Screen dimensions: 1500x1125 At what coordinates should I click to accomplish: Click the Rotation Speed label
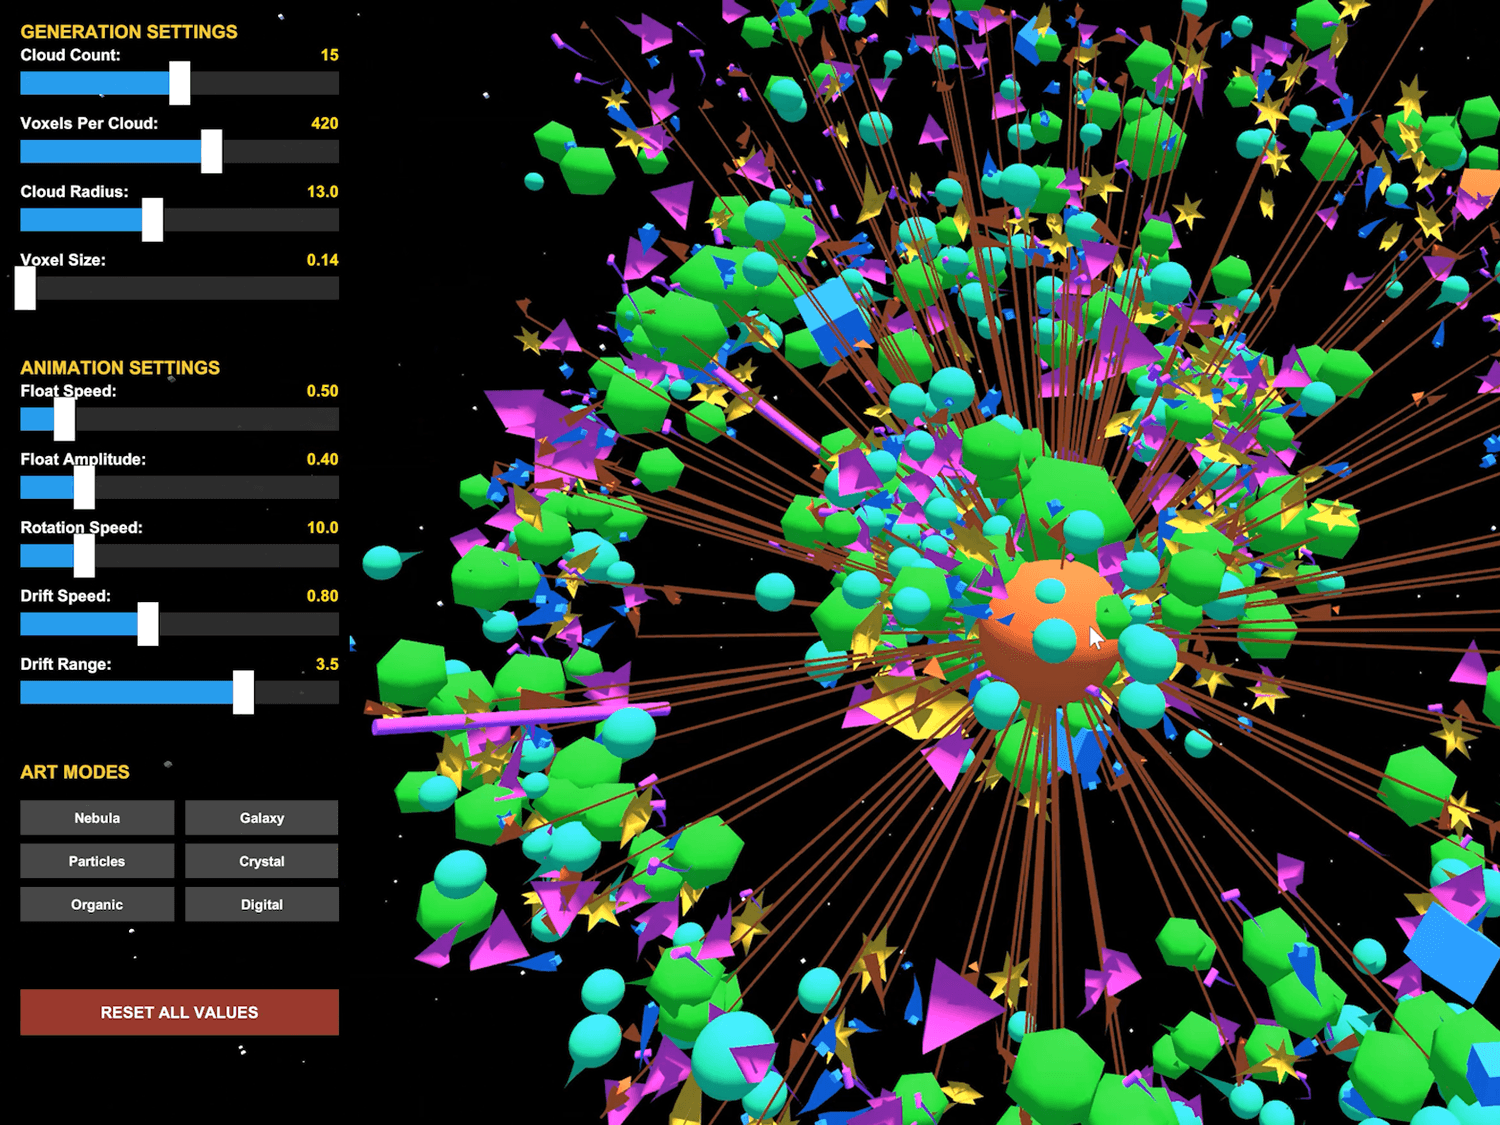81,527
